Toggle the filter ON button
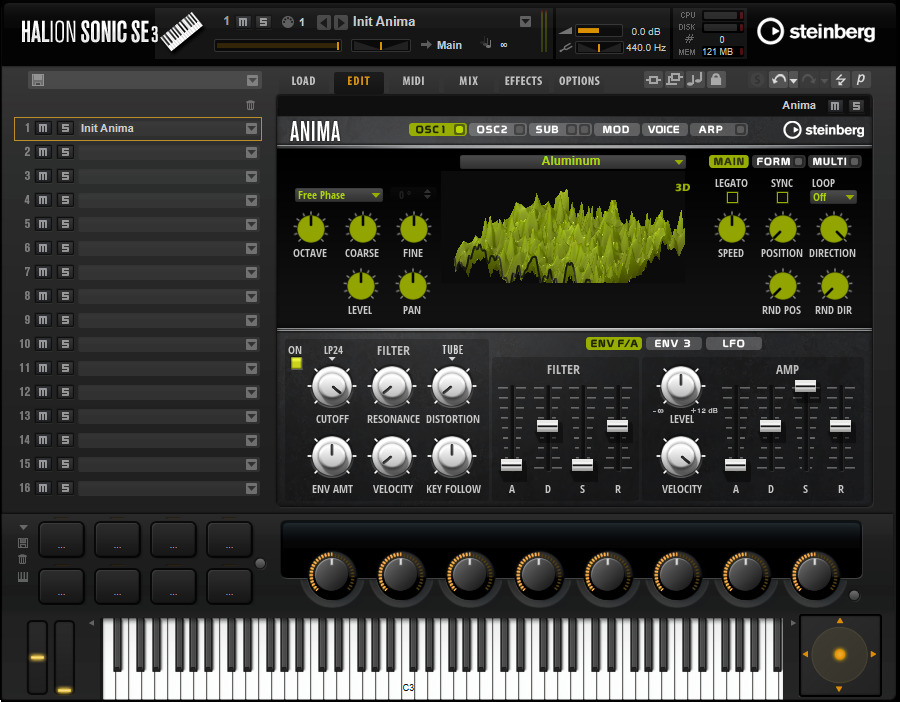 [x=296, y=363]
